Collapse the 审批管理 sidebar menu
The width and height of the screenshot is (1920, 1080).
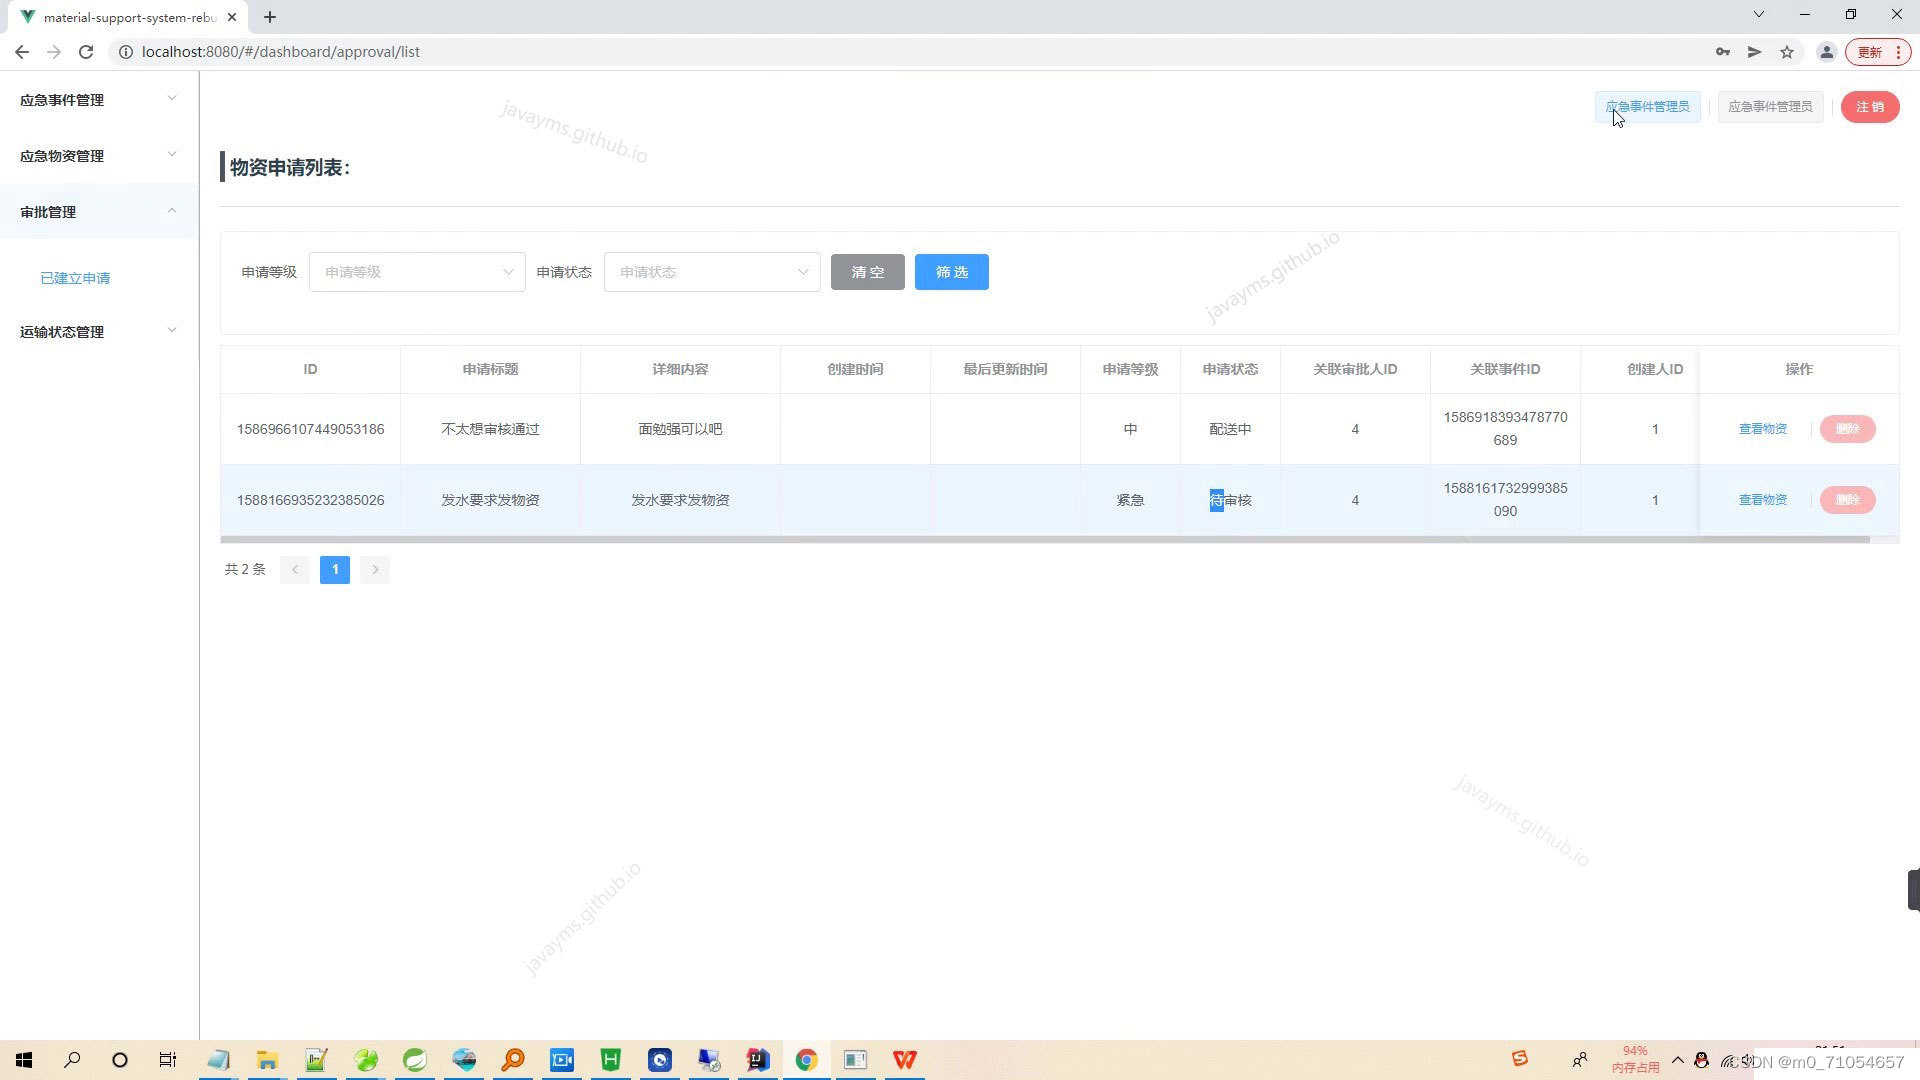point(99,212)
